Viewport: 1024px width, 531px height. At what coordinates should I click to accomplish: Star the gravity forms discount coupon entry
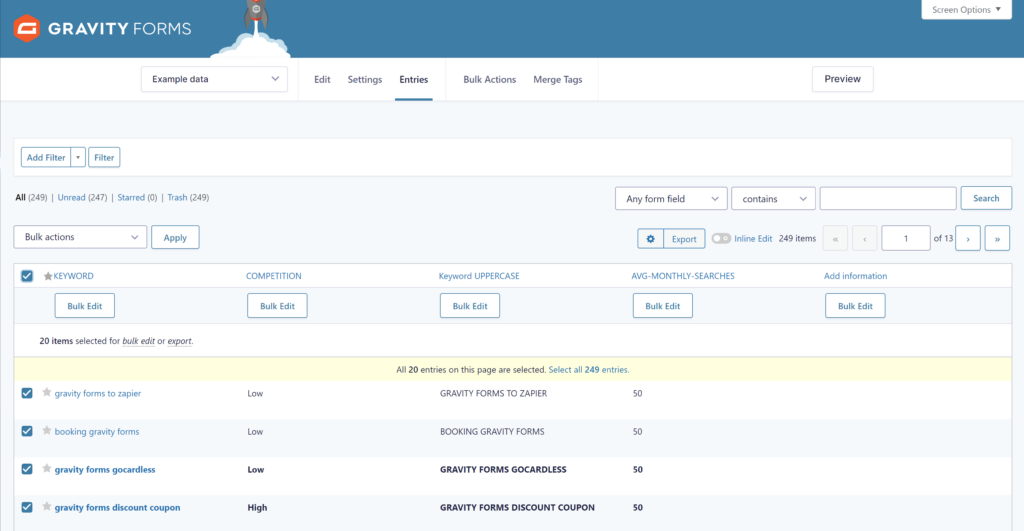46,506
